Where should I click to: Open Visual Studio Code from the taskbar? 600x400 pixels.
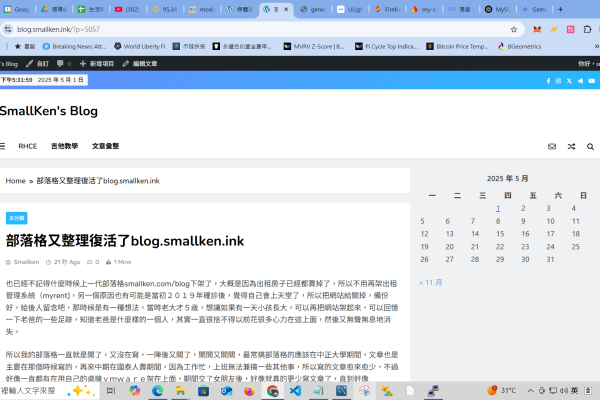point(294,391)
